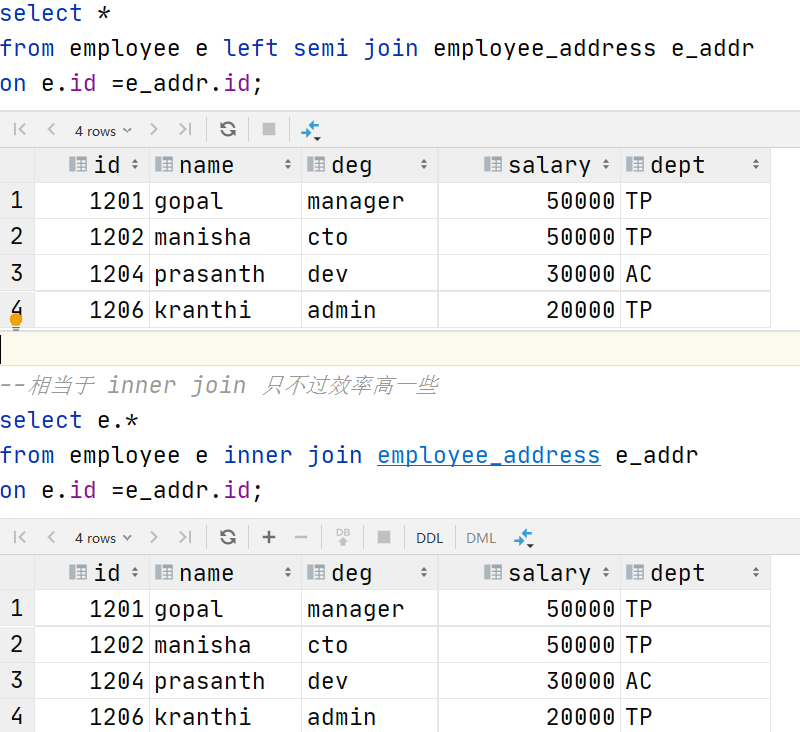The height and width of the screenshot is (732, 800).
Task: Select '30000' salary cell in upper table
Action: tap(529, 274)
